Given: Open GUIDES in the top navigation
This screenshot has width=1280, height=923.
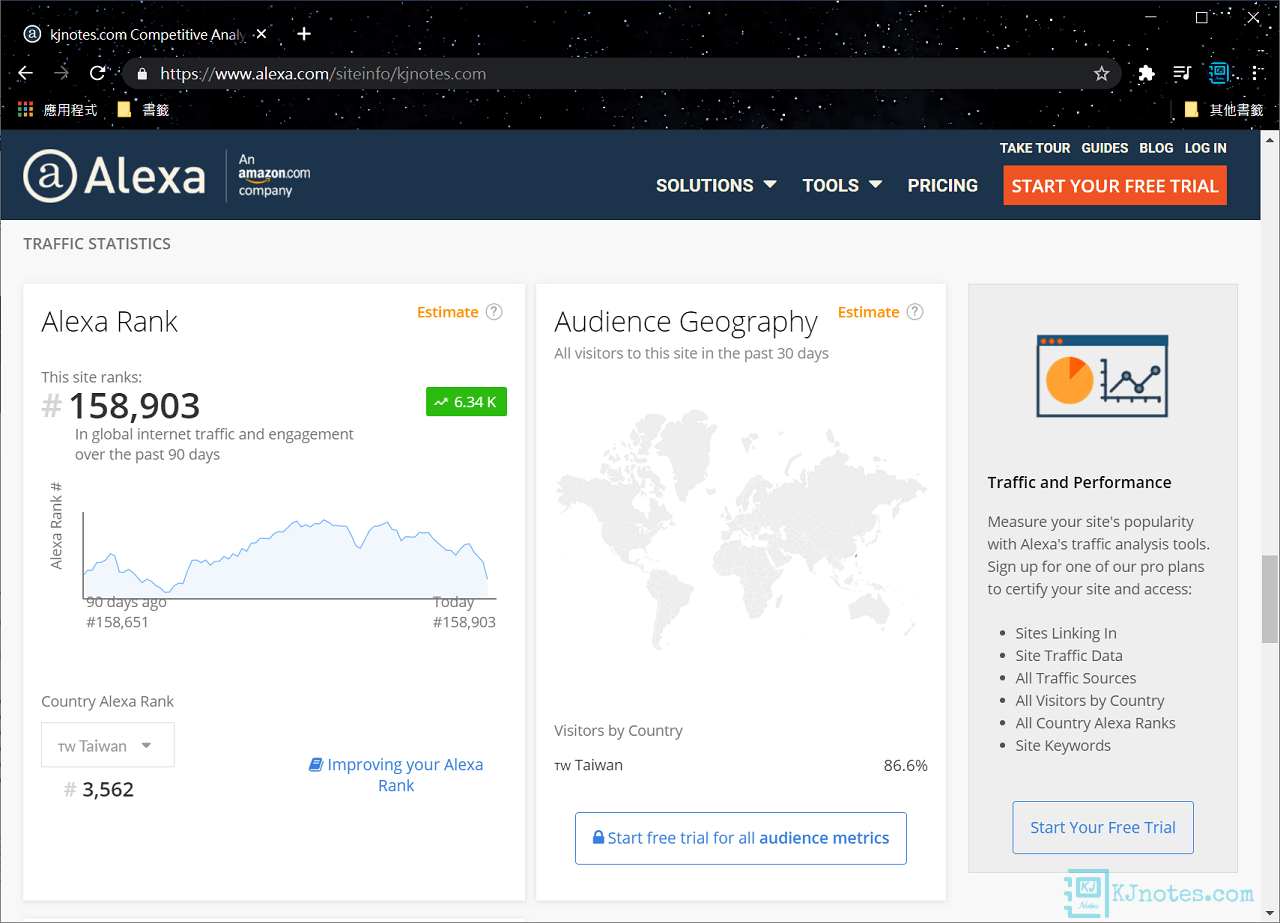Looking at the screenshot, I should [1105, 148].
